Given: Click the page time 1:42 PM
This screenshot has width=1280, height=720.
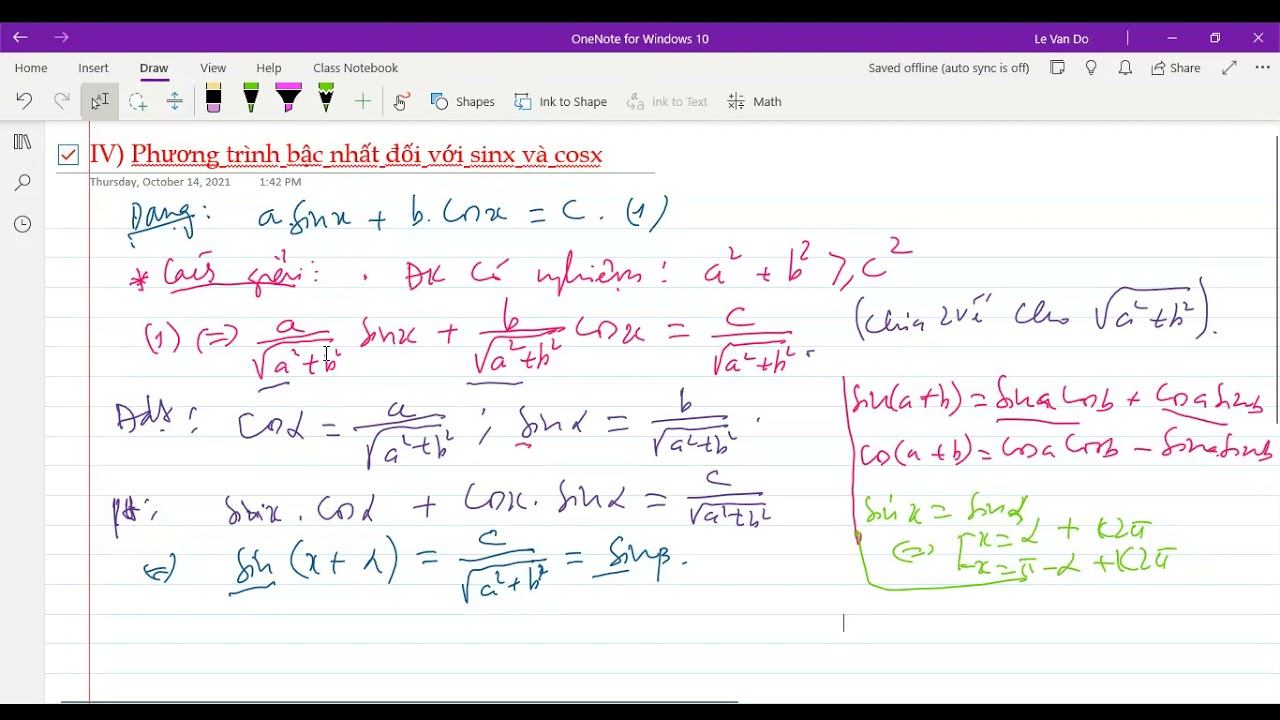Looking at the screenshot, I should 280,182.
